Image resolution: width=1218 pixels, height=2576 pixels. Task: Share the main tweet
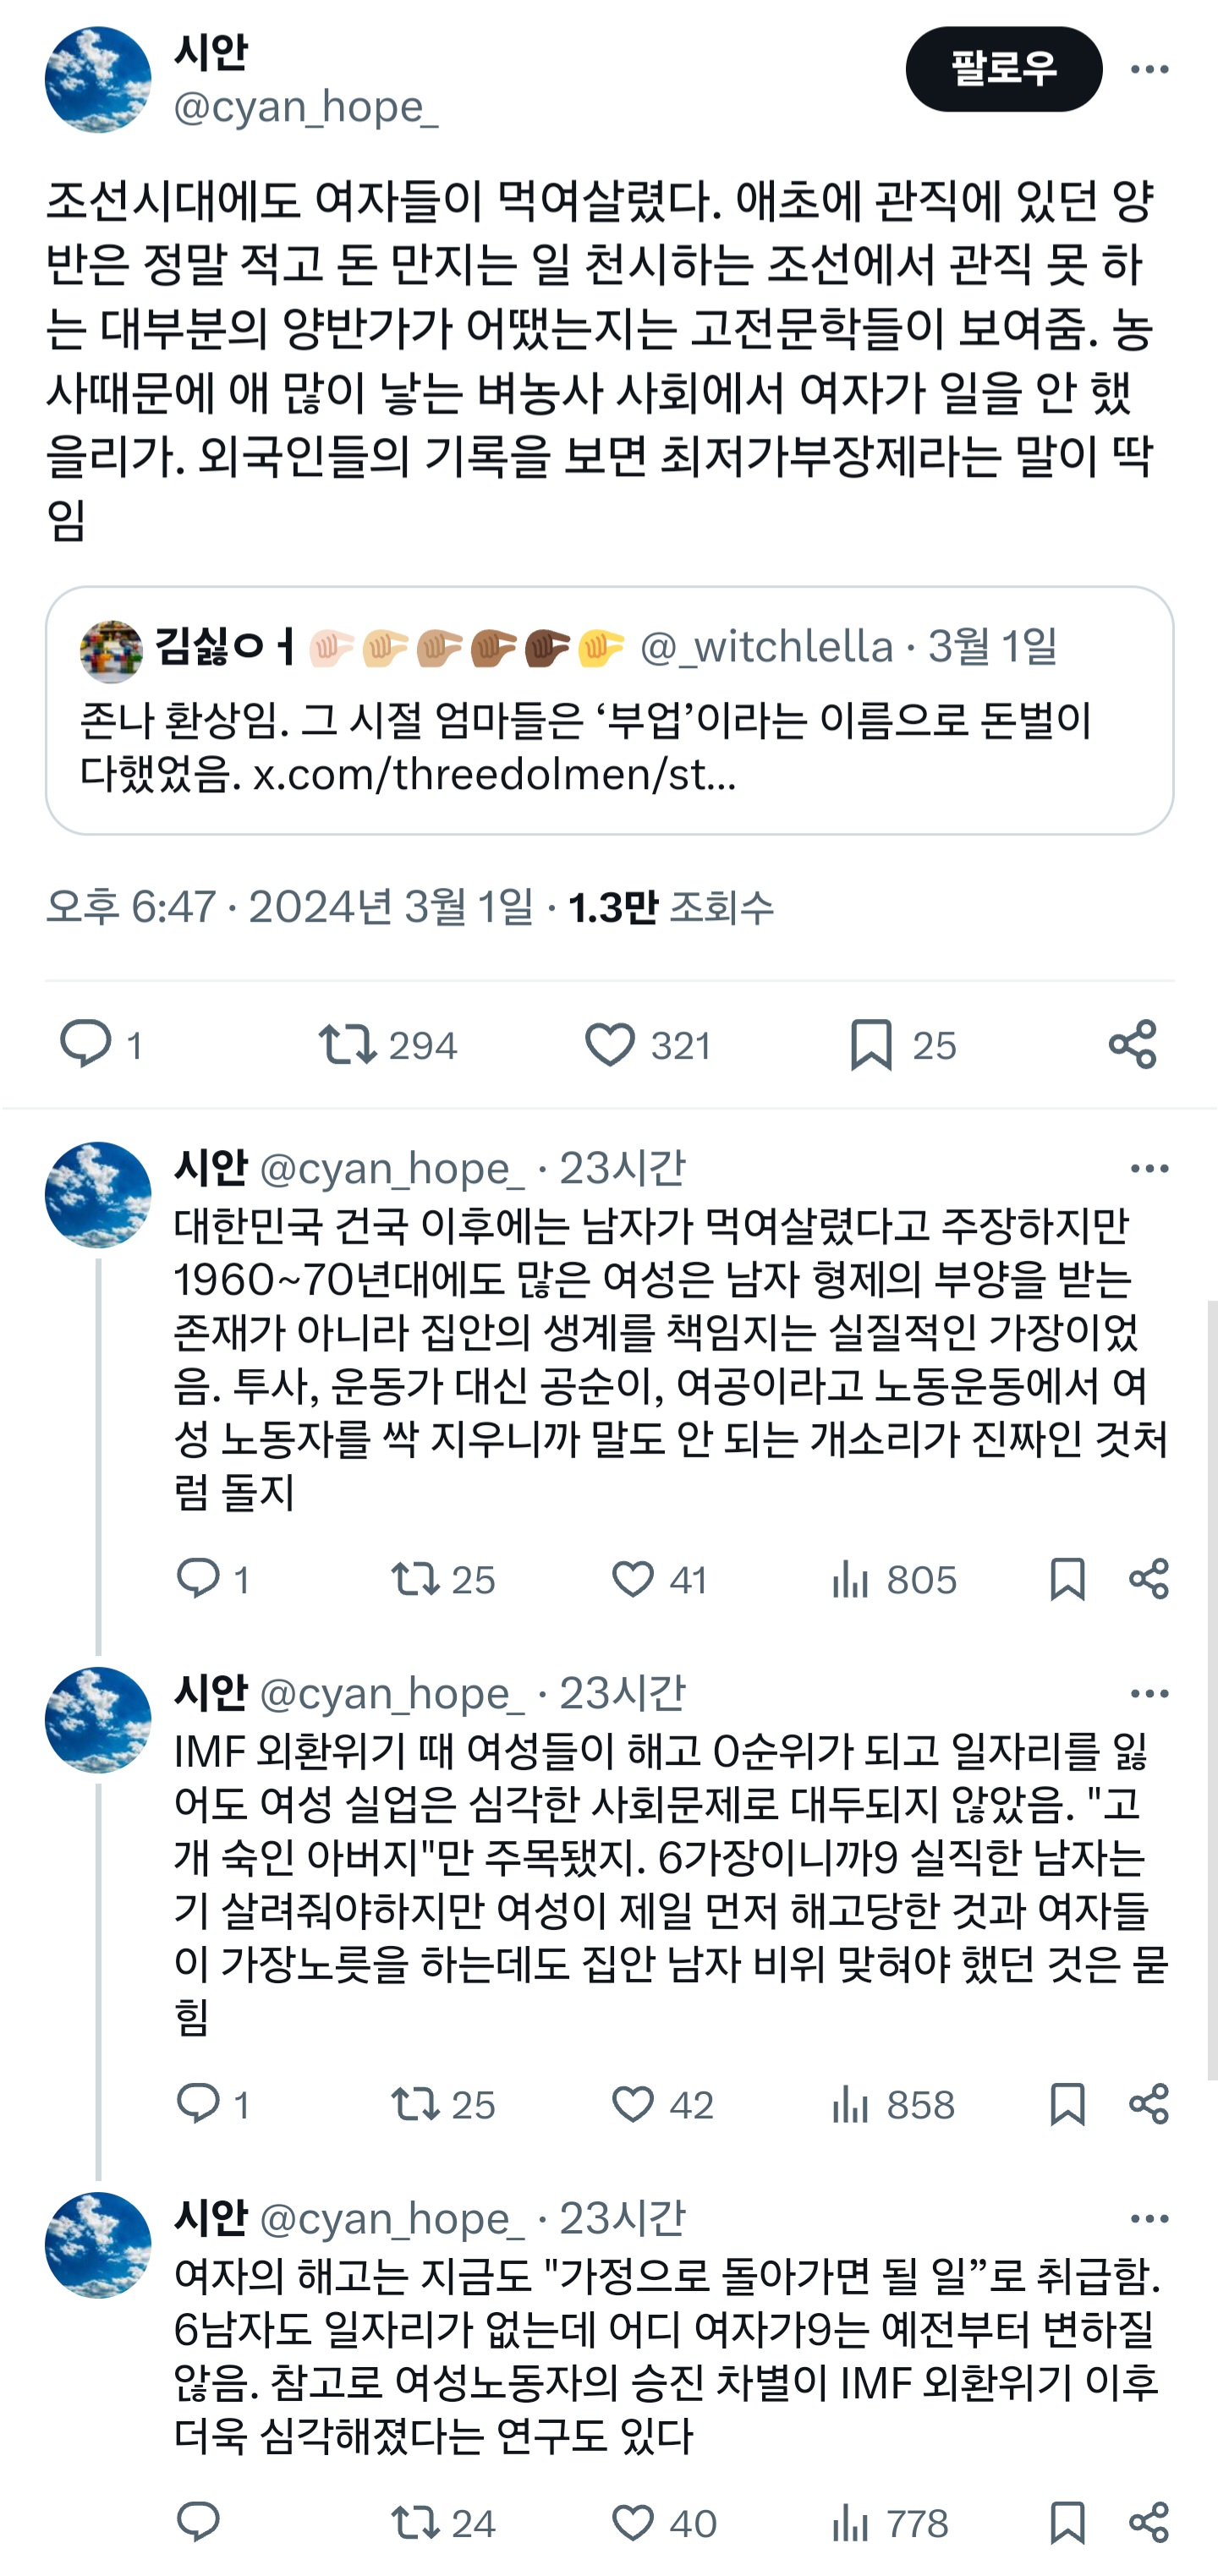click(x=1135, y=1046)
